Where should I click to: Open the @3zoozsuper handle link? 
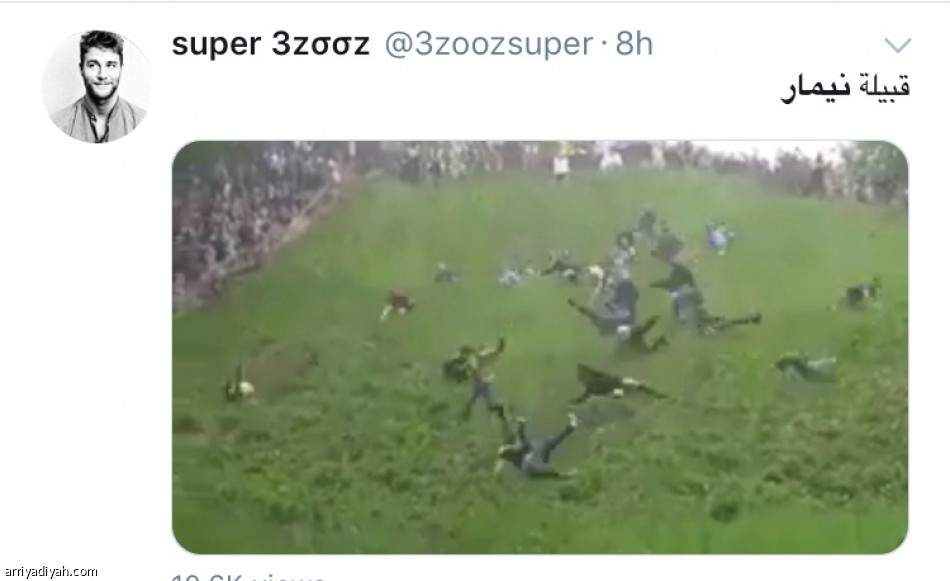488,45
